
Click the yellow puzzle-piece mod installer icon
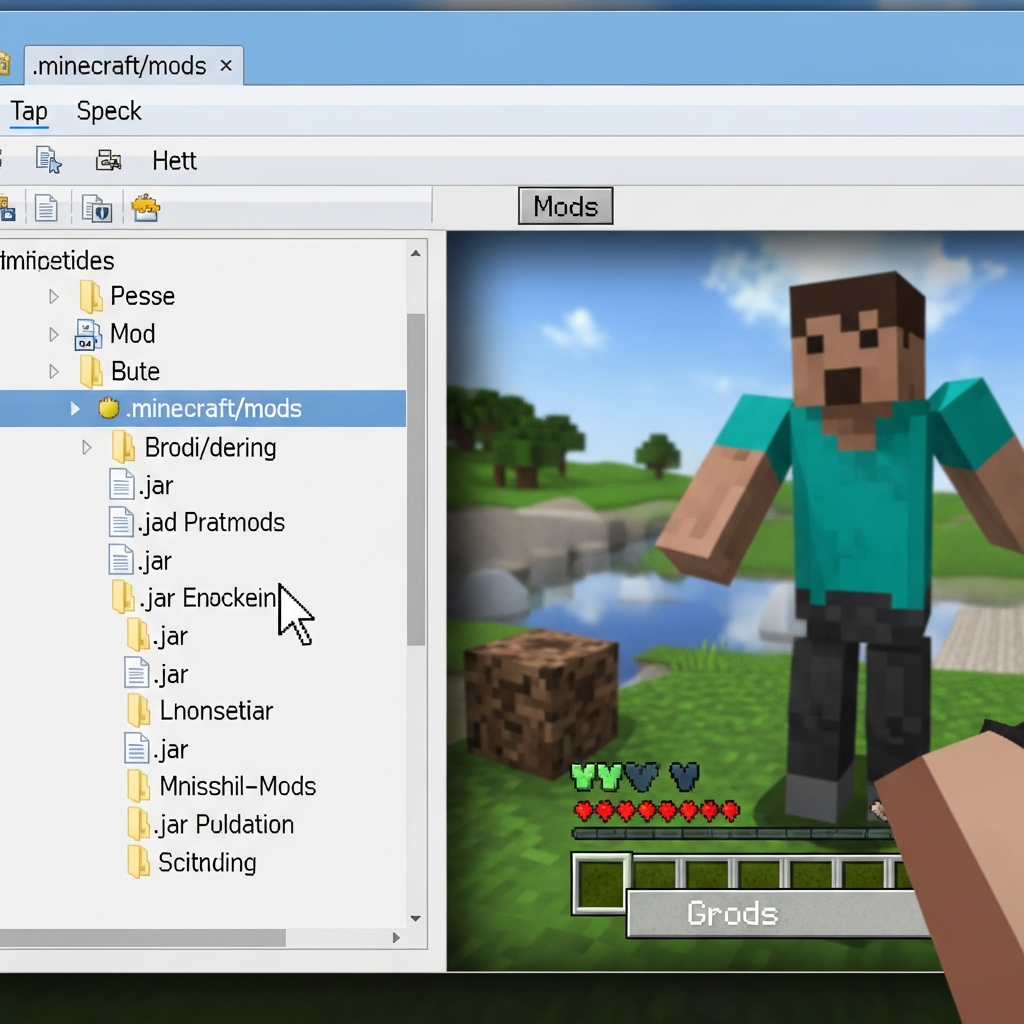point(146,208)
